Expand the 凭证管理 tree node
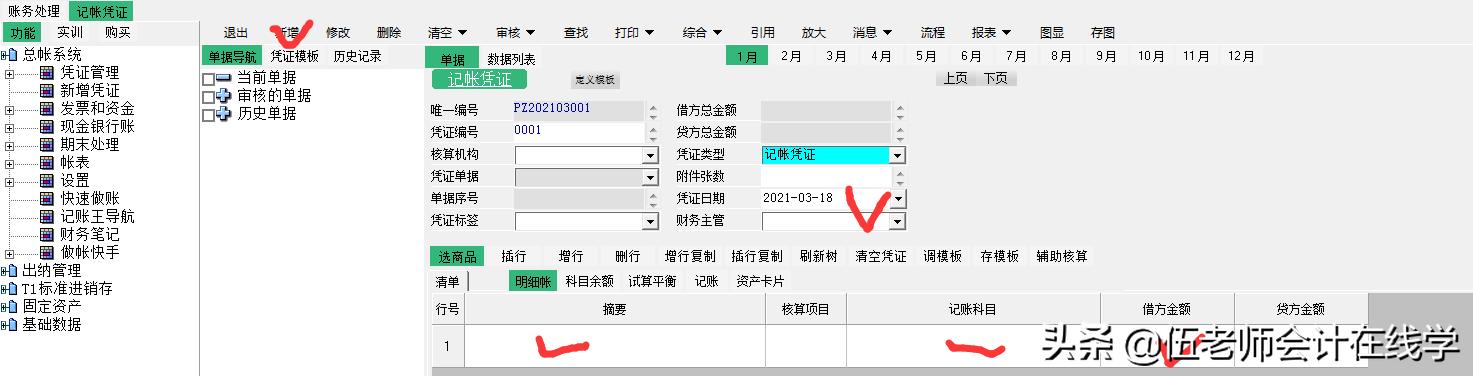1473x376 pixels. pyautogui.click(x=9, y=73)
